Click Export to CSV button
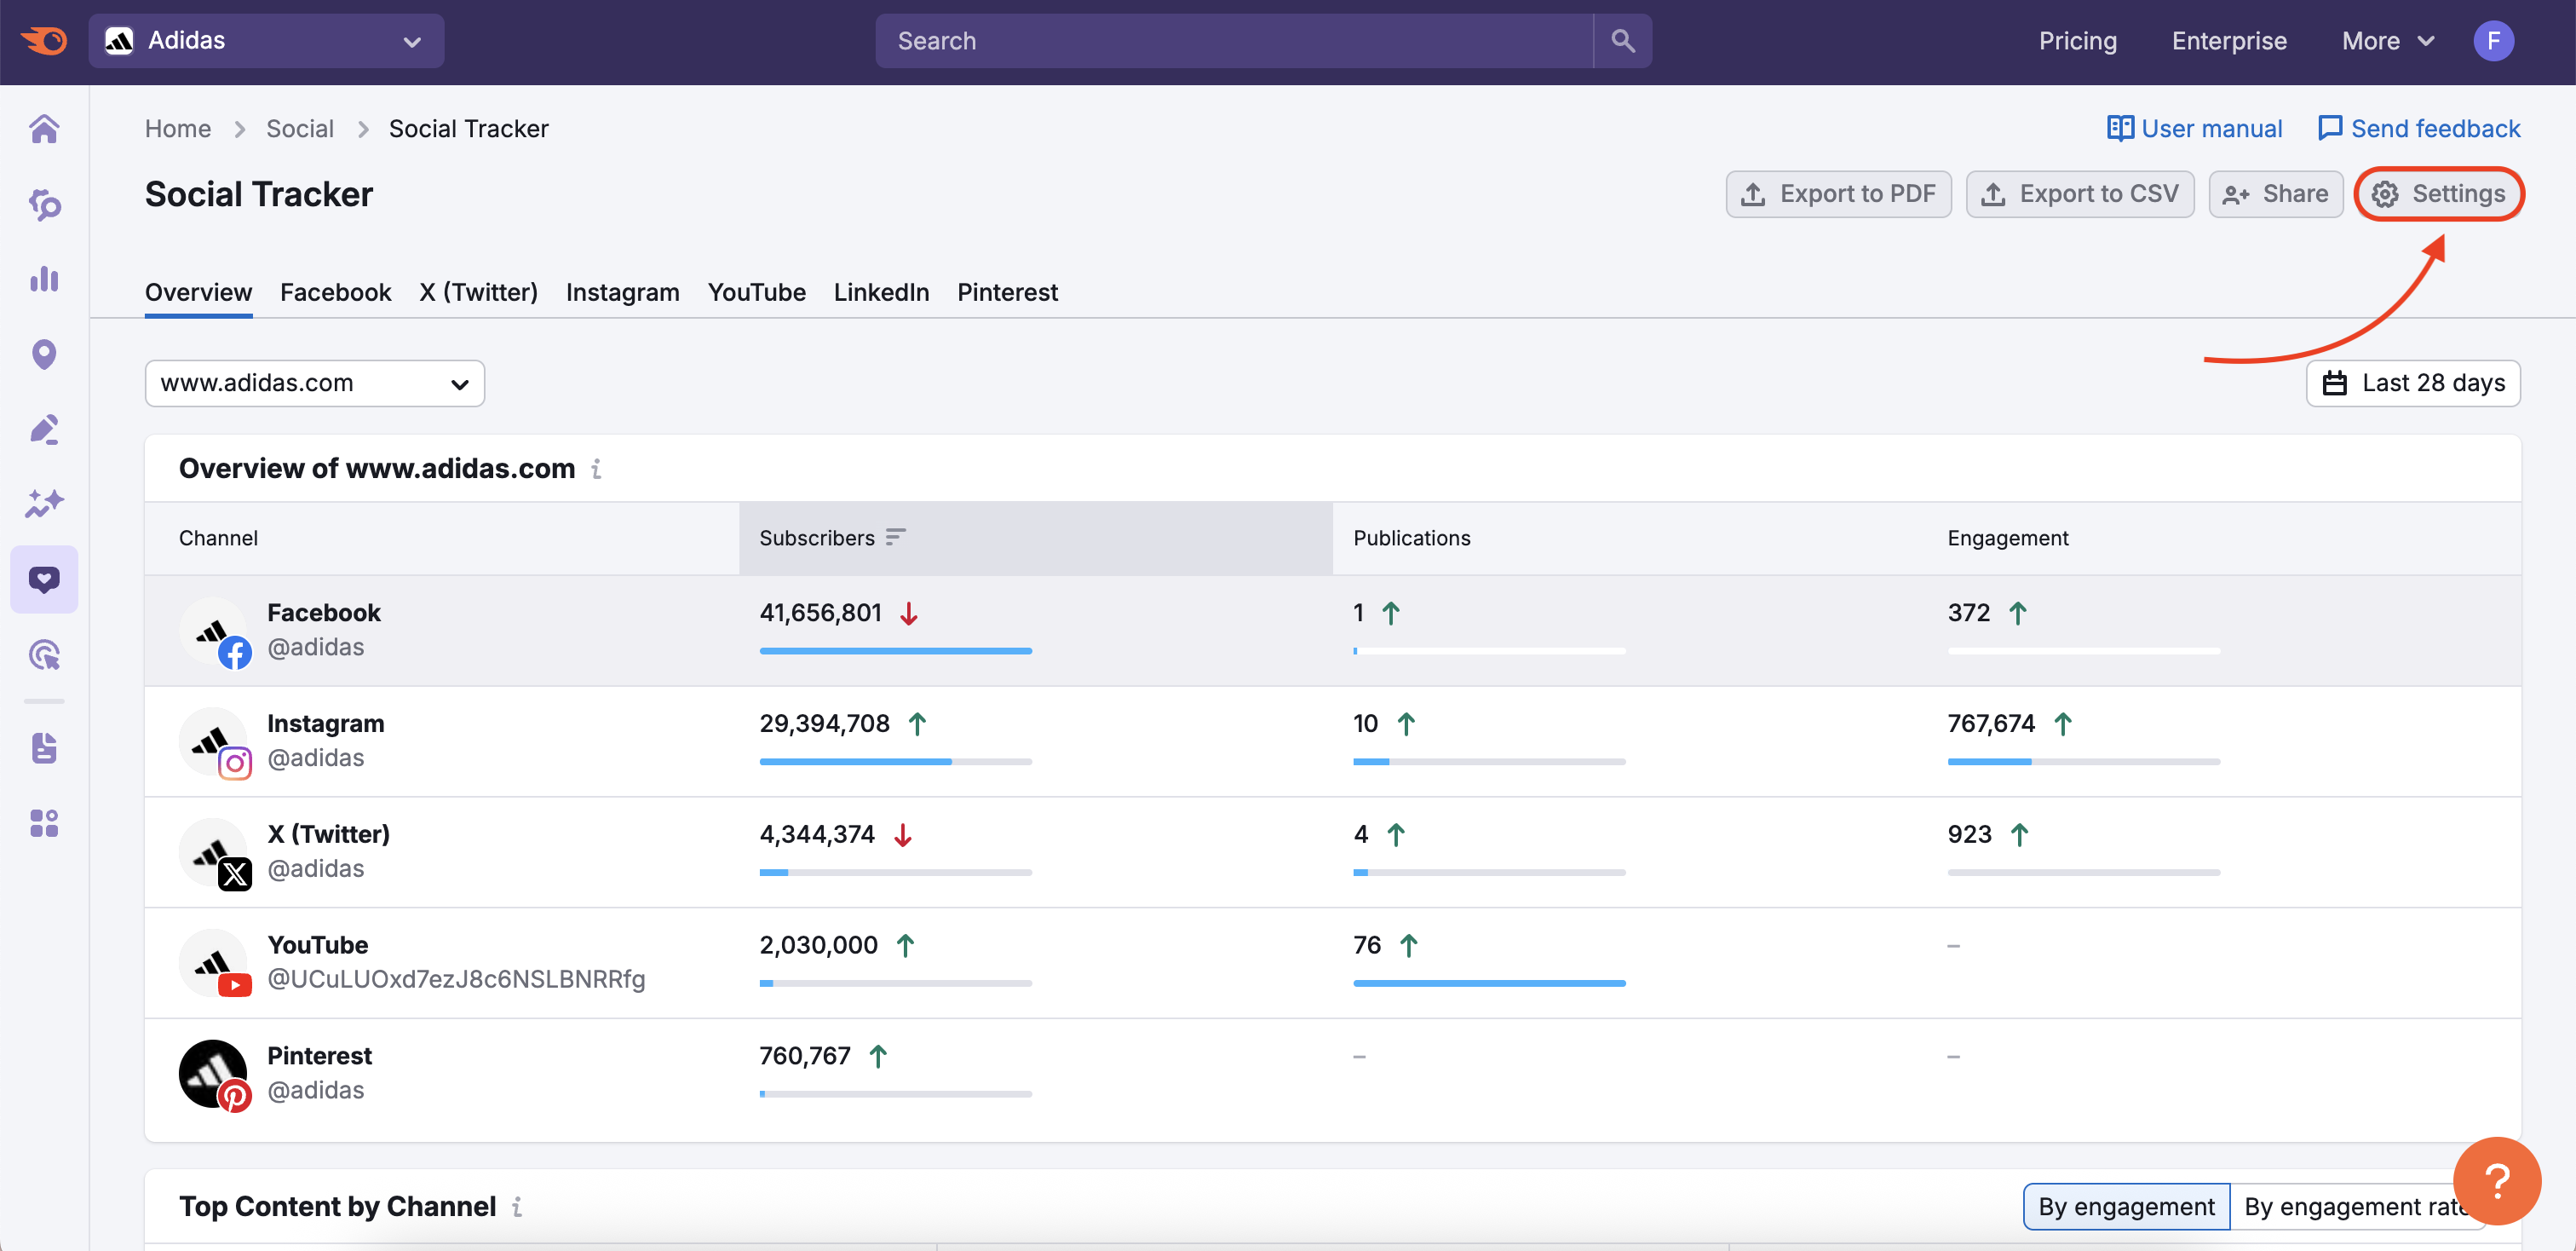Image resolution: width=2576 pixels, height=1251 pixels. 2079,194
